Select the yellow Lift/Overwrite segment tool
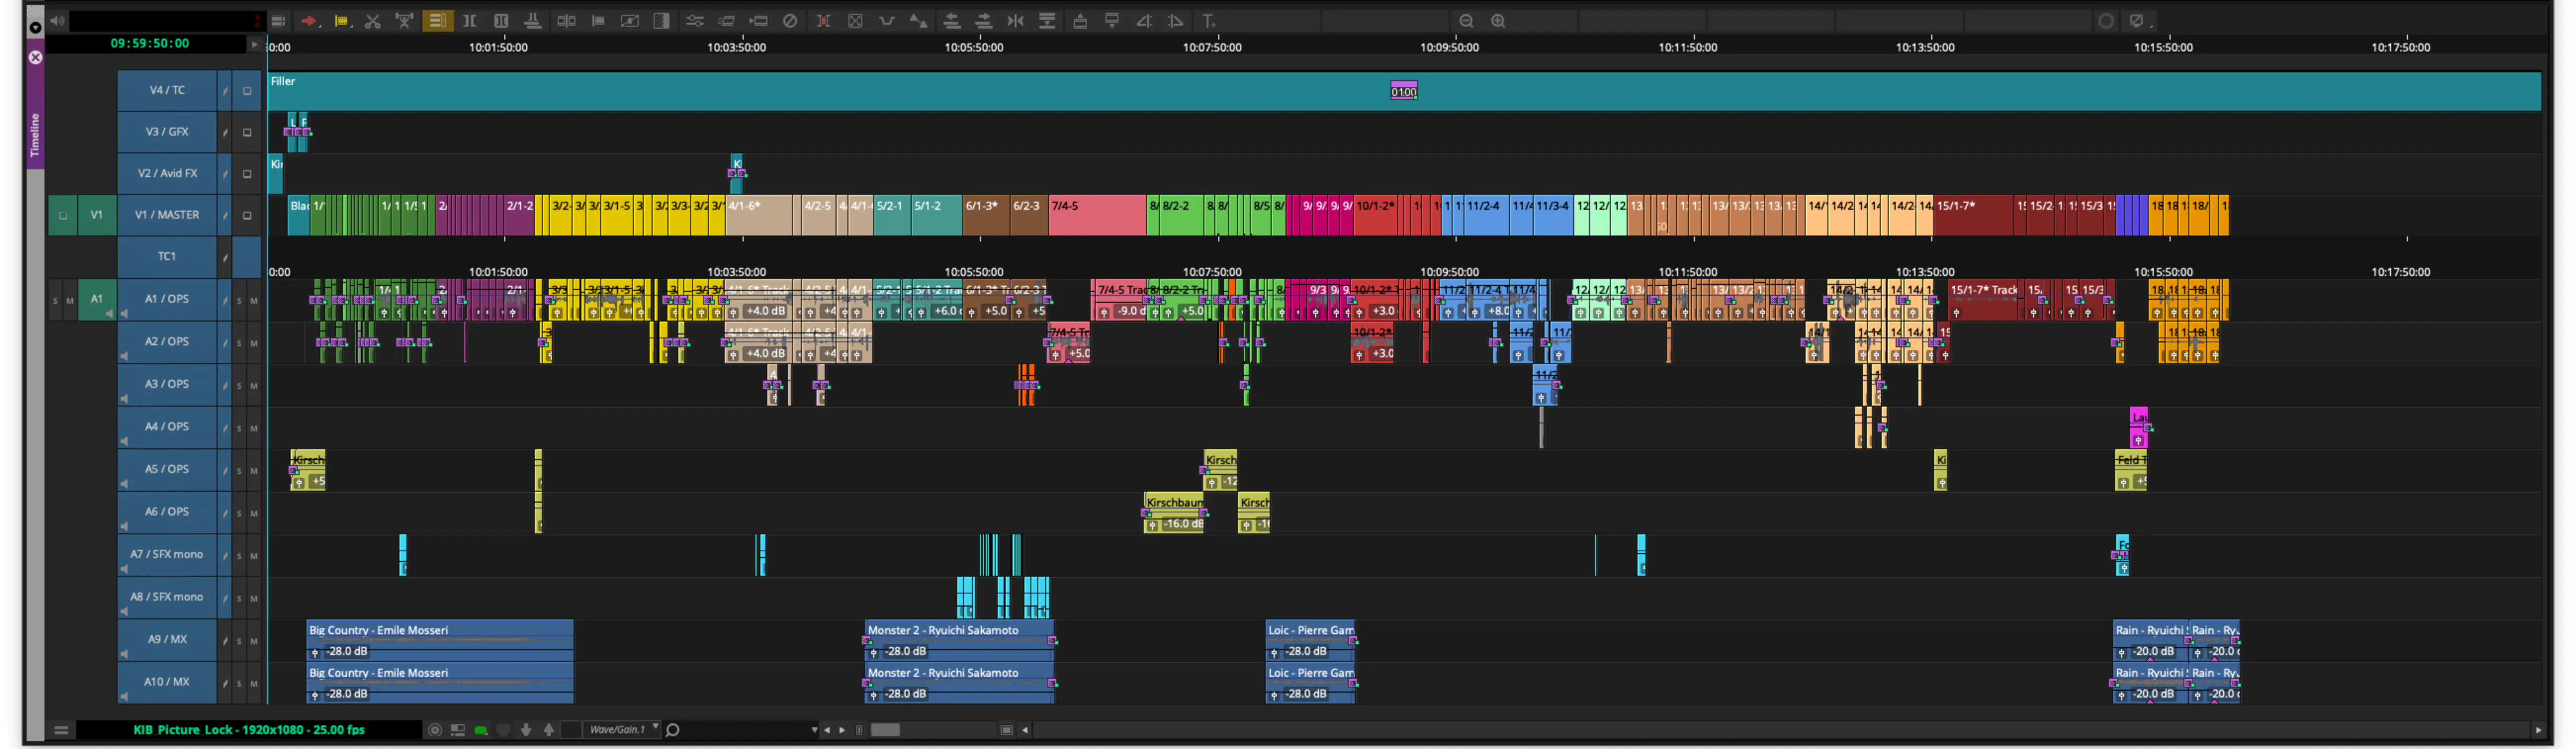 tap(341, 21)
